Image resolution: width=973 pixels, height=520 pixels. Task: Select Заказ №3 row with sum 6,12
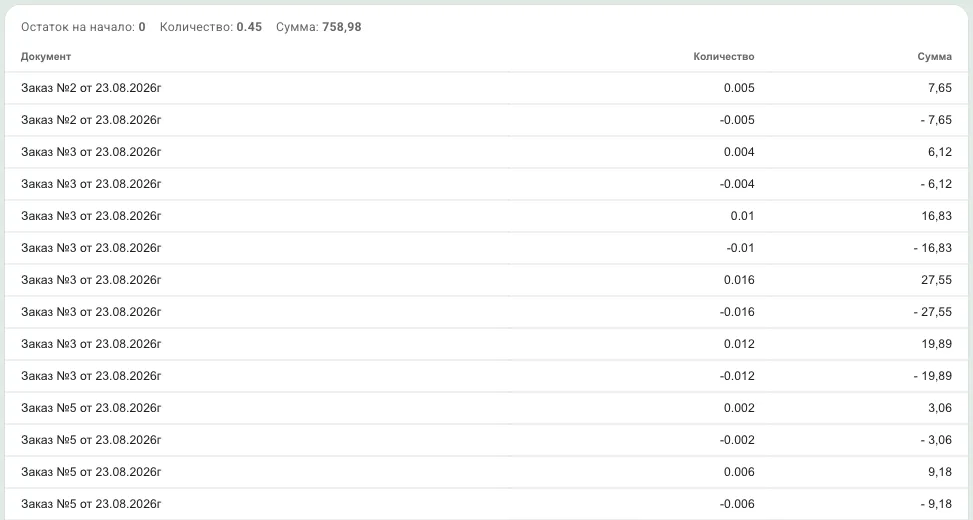tap(486, 152)
